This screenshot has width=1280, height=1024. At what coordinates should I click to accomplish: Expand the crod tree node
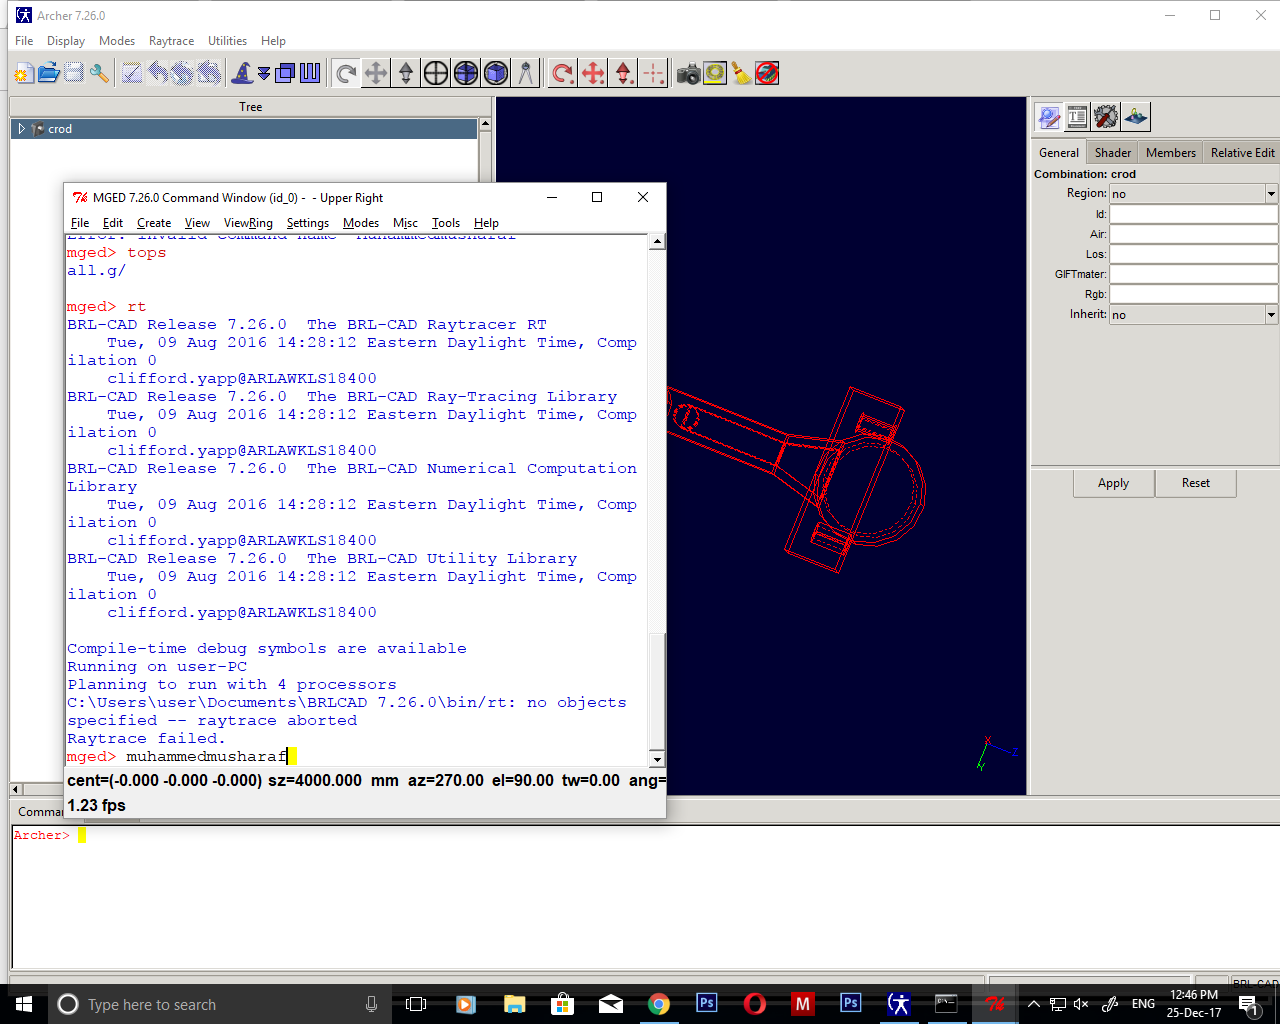[x=22, y=129]
